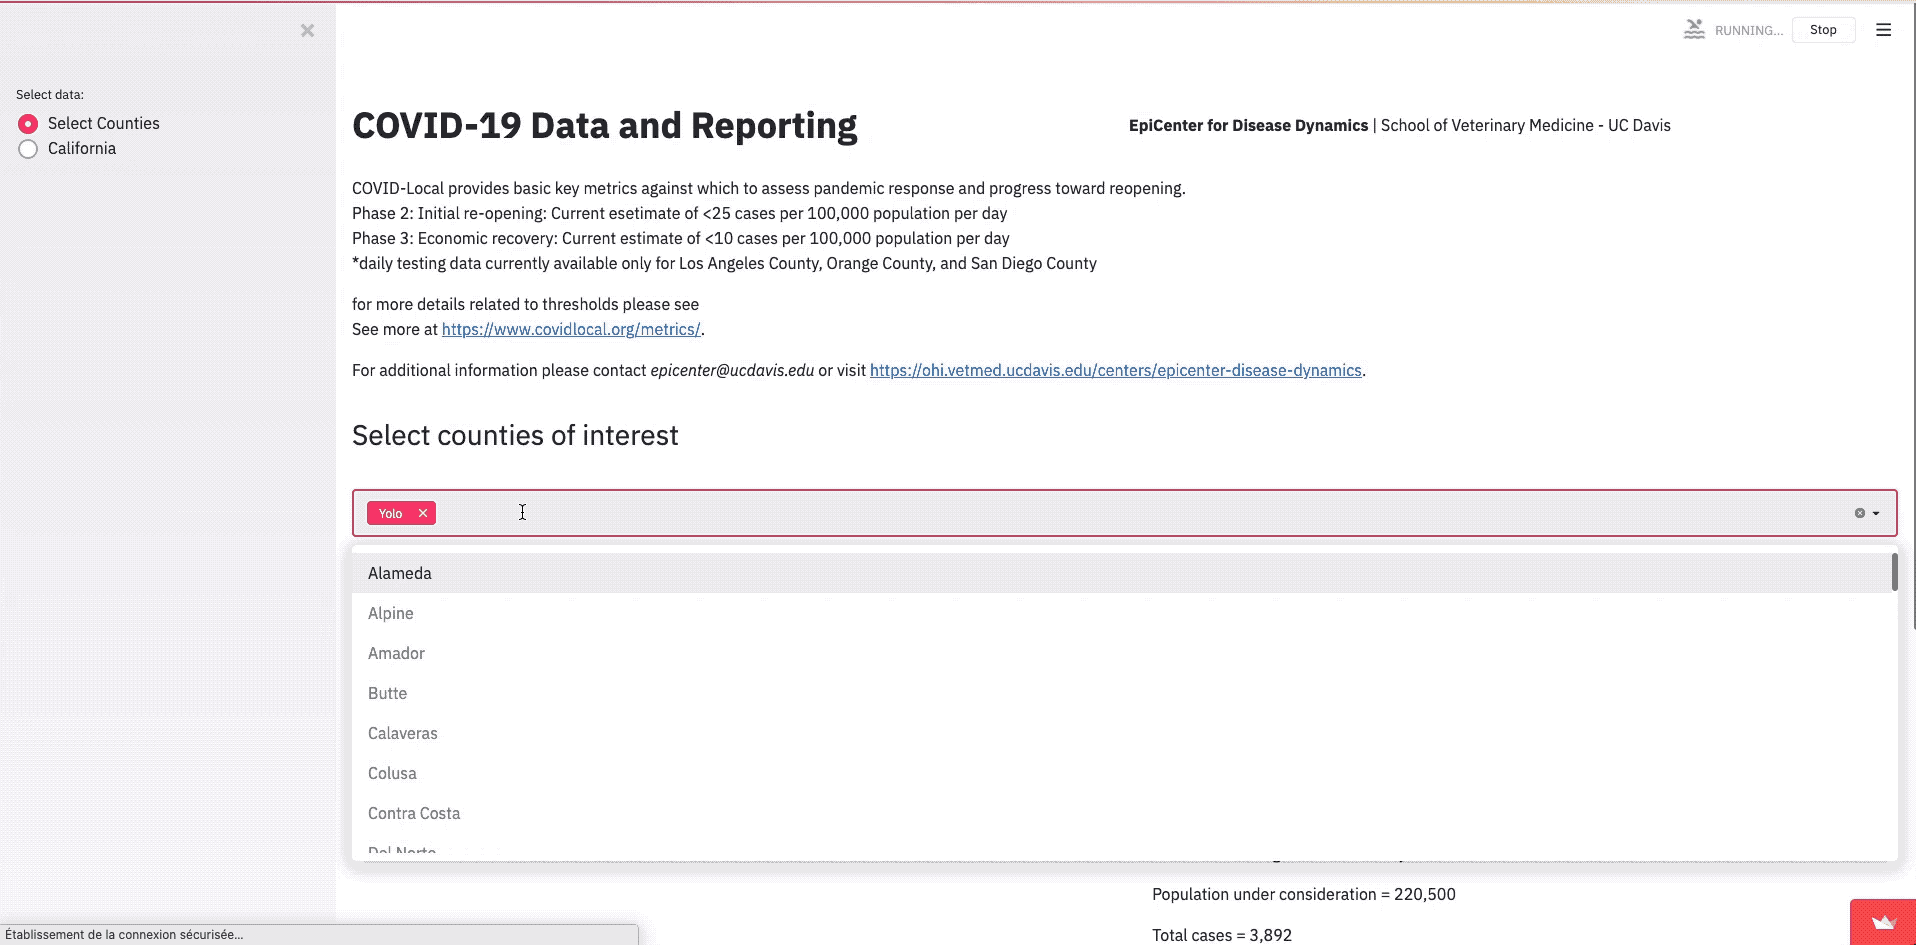Screen dimensions: 1916x945
Task: Open the covidlocal.org metrics link
Action: point(571,329)
